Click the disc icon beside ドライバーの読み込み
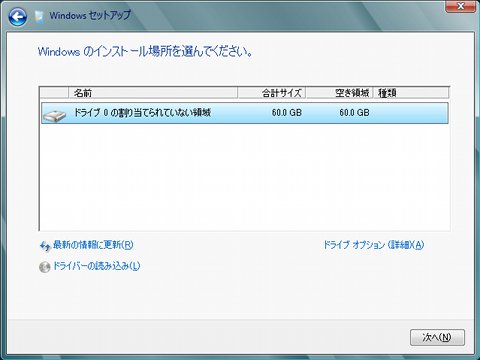Screen dimensions: 480x360 [x=44, y=267]
